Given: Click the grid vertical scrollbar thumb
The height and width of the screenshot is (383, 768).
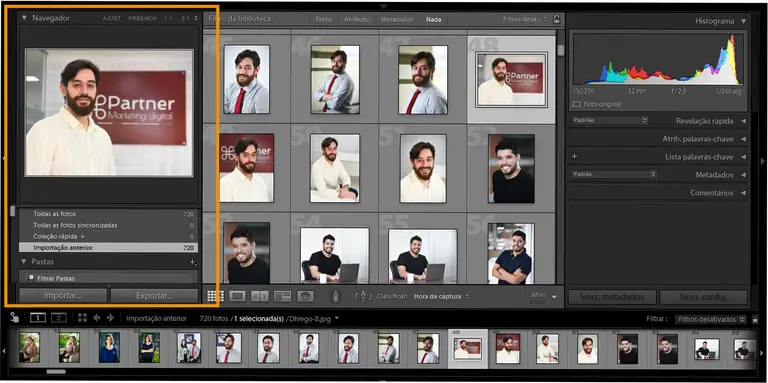Looking at the screenshot, I should pos(560,50).
